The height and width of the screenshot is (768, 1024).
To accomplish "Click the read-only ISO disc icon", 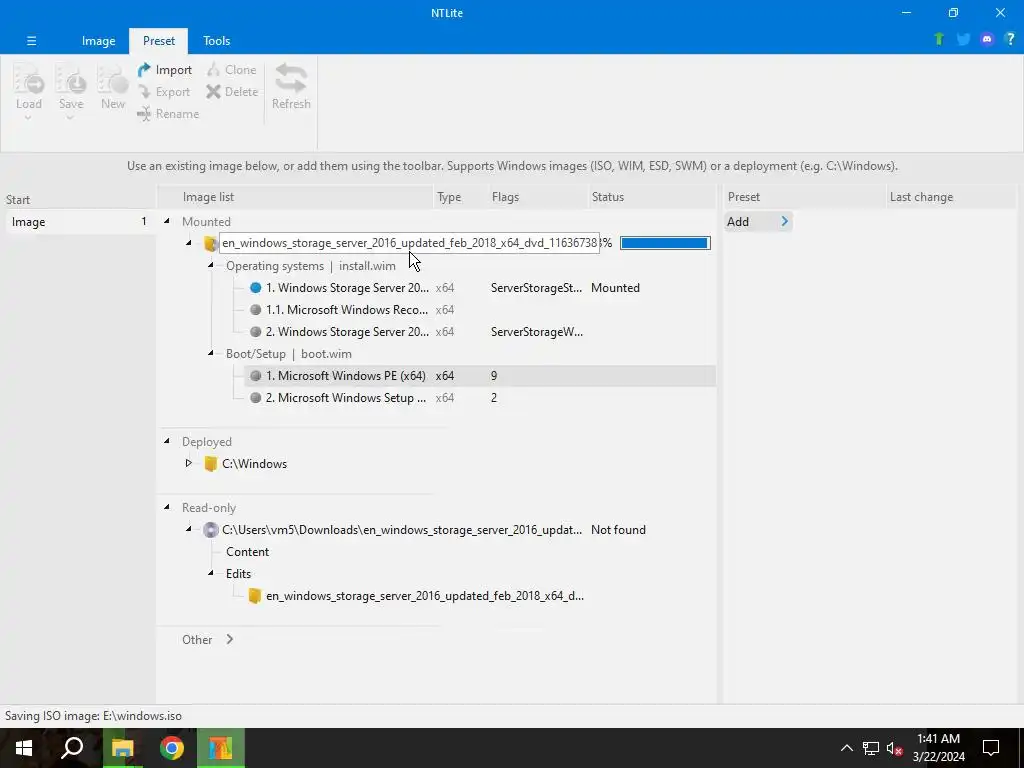I will (x=210, y=530).
